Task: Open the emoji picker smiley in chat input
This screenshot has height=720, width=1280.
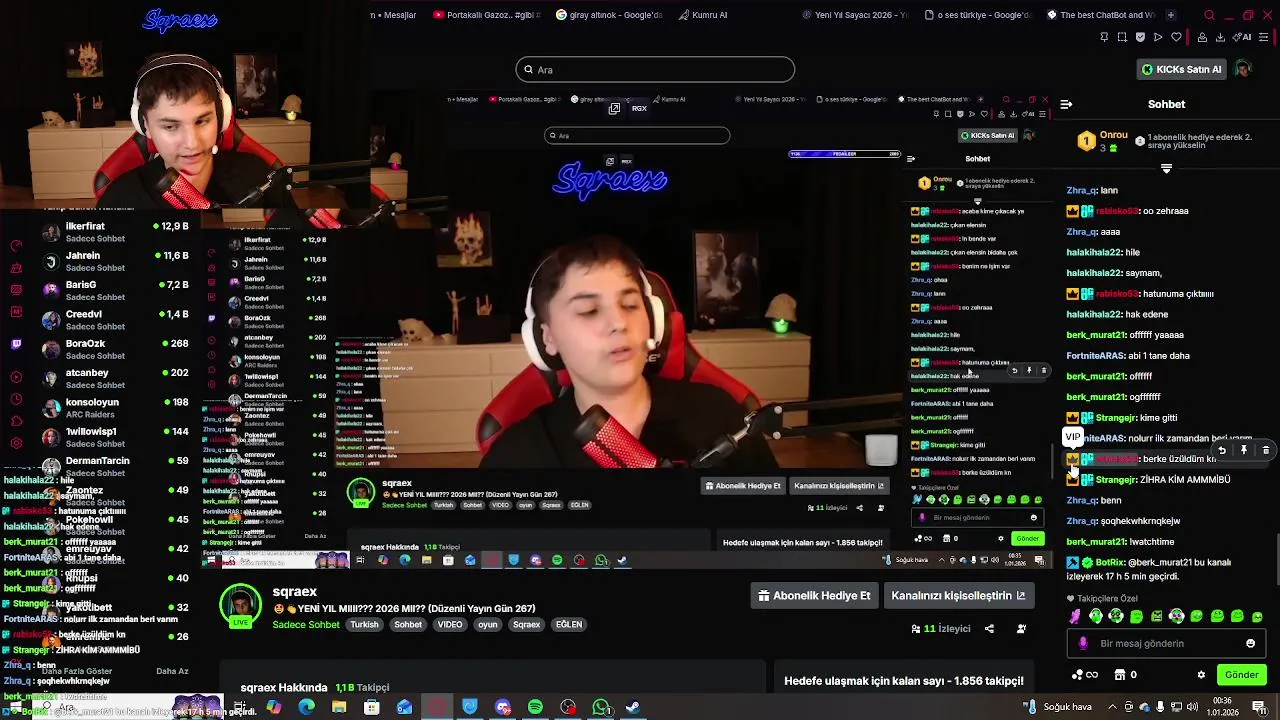Action: click(x=1250, y=644)
